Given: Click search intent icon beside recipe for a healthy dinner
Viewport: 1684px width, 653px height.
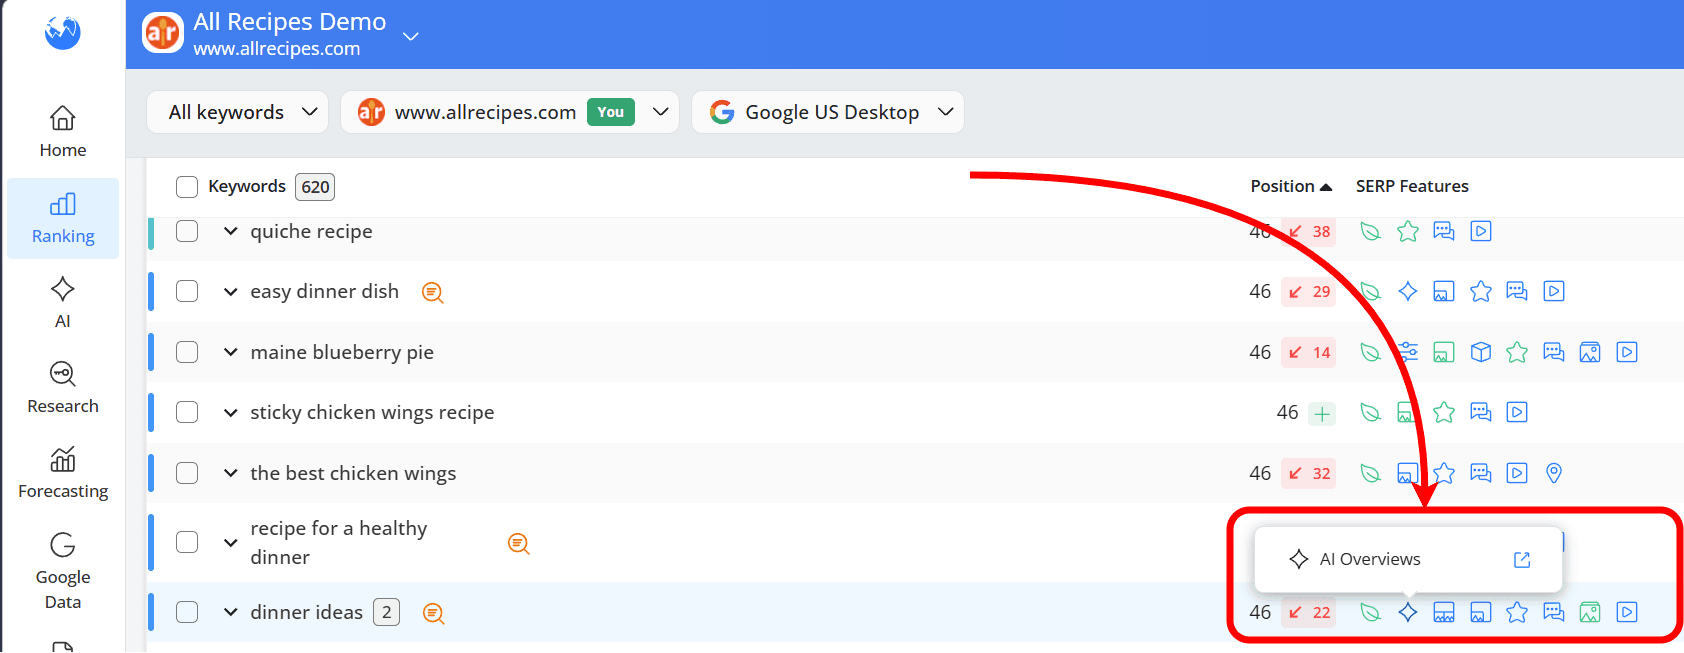Looking at the screenshot, I should [518, 543].
